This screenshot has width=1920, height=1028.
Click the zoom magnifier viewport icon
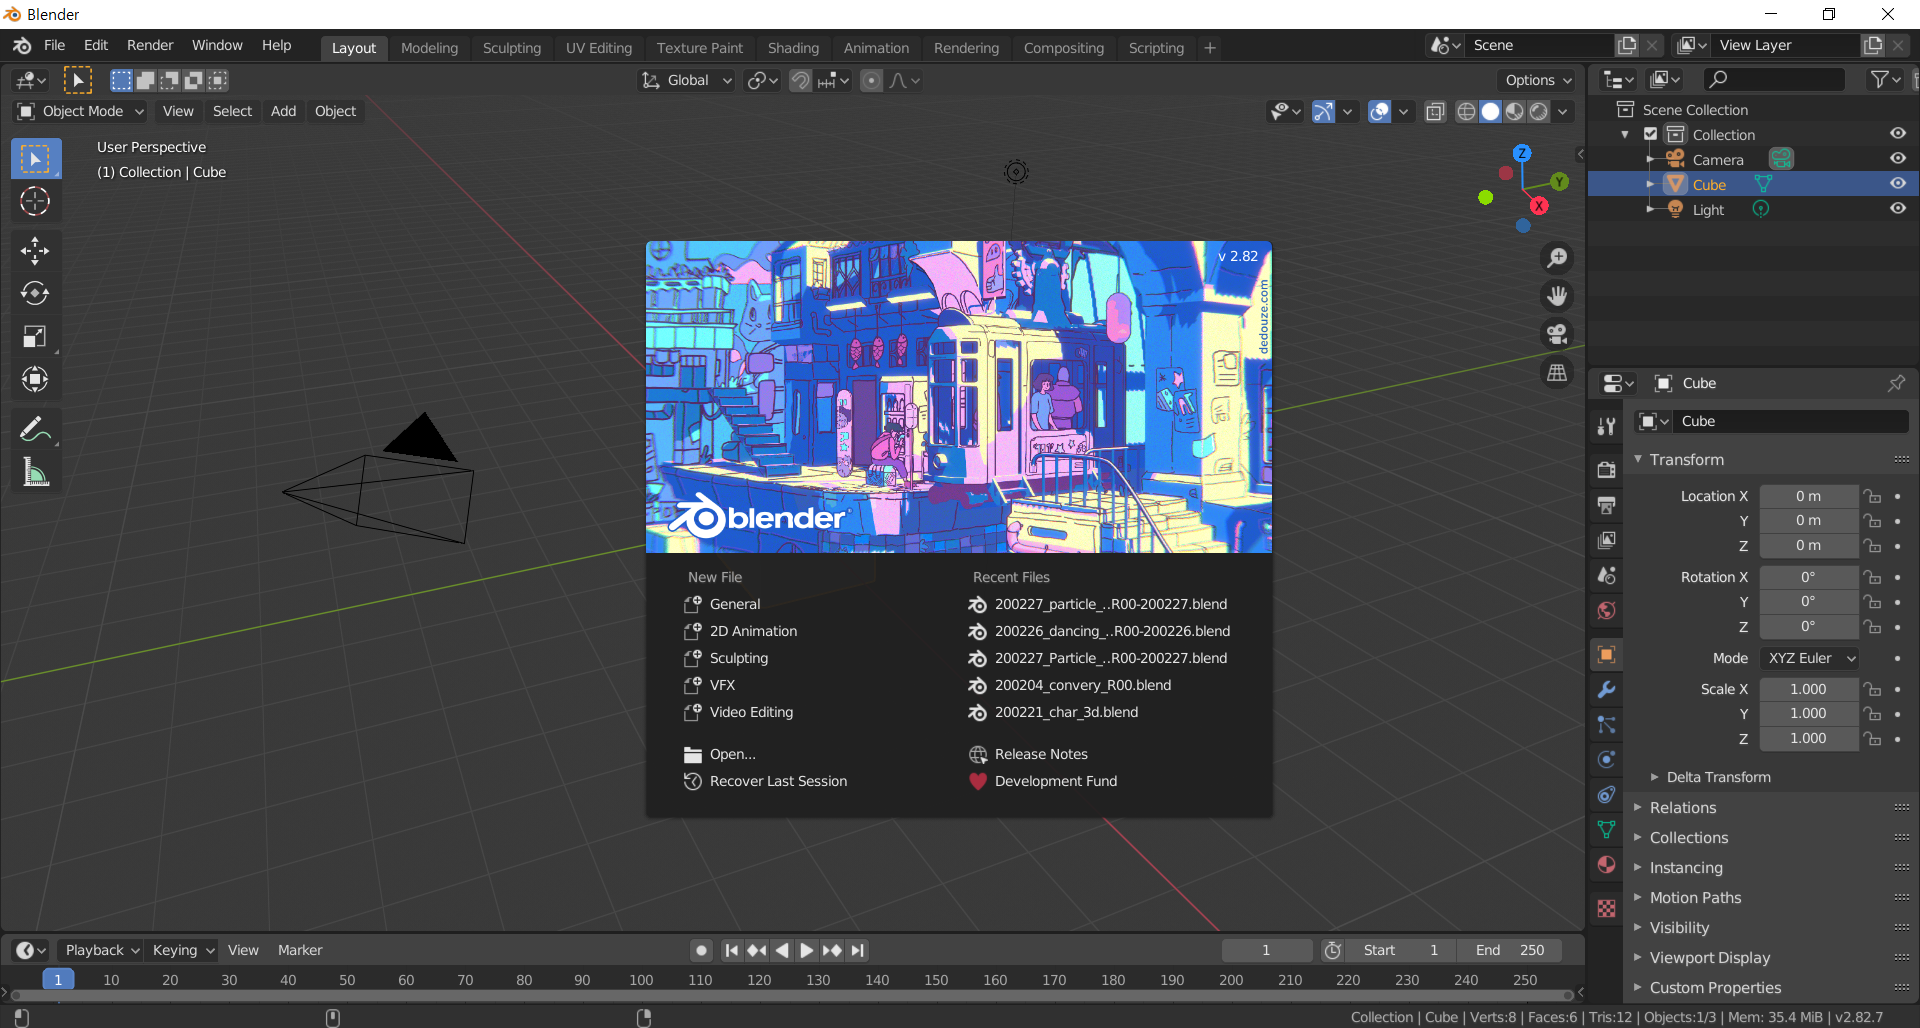(x=1557, y=258)
